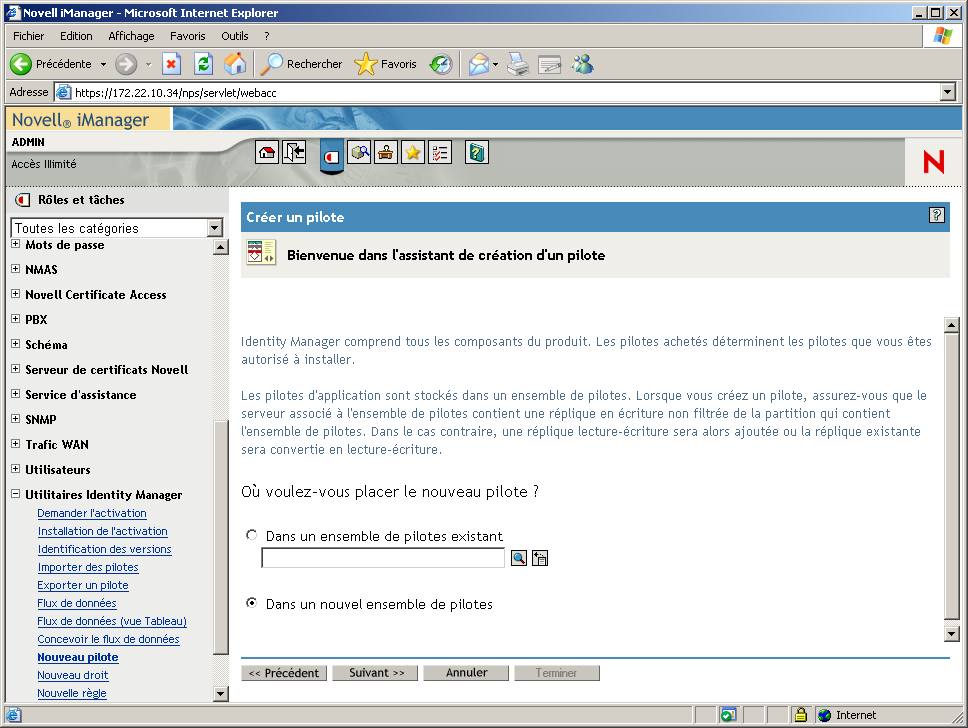Viewport: 968px width, 728px height.
Task: Open Favorites using the star icon
Action: [411, 152]
